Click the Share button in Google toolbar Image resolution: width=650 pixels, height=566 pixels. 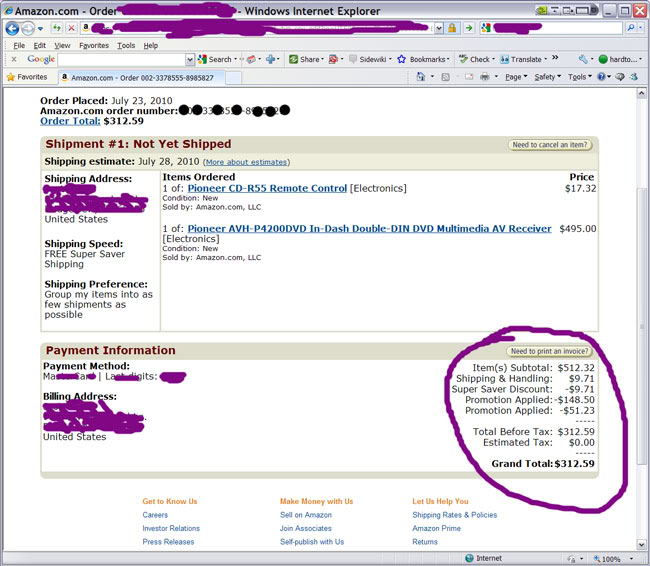(305, 59)
